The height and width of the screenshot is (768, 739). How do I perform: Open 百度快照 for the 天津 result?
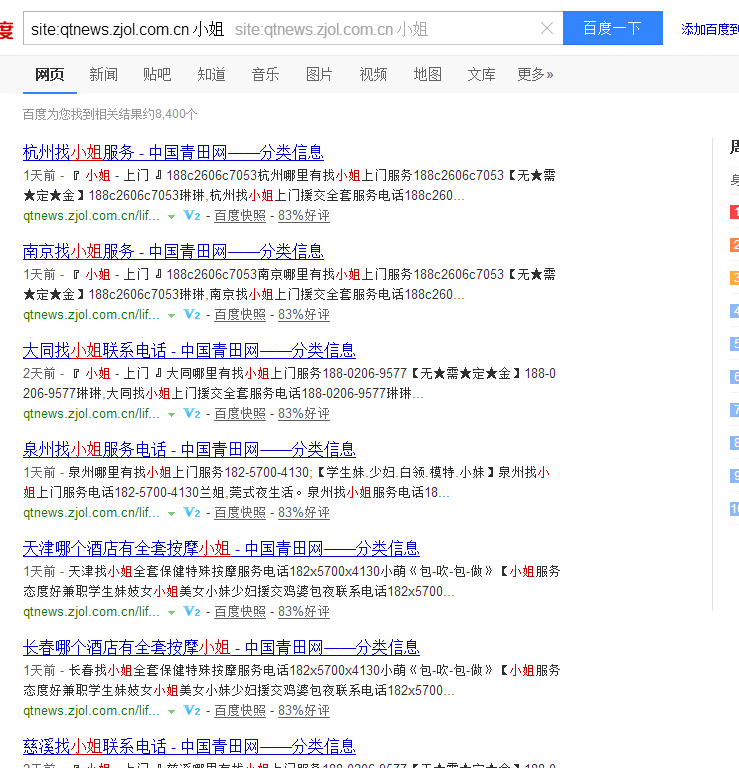coord(240,611)
